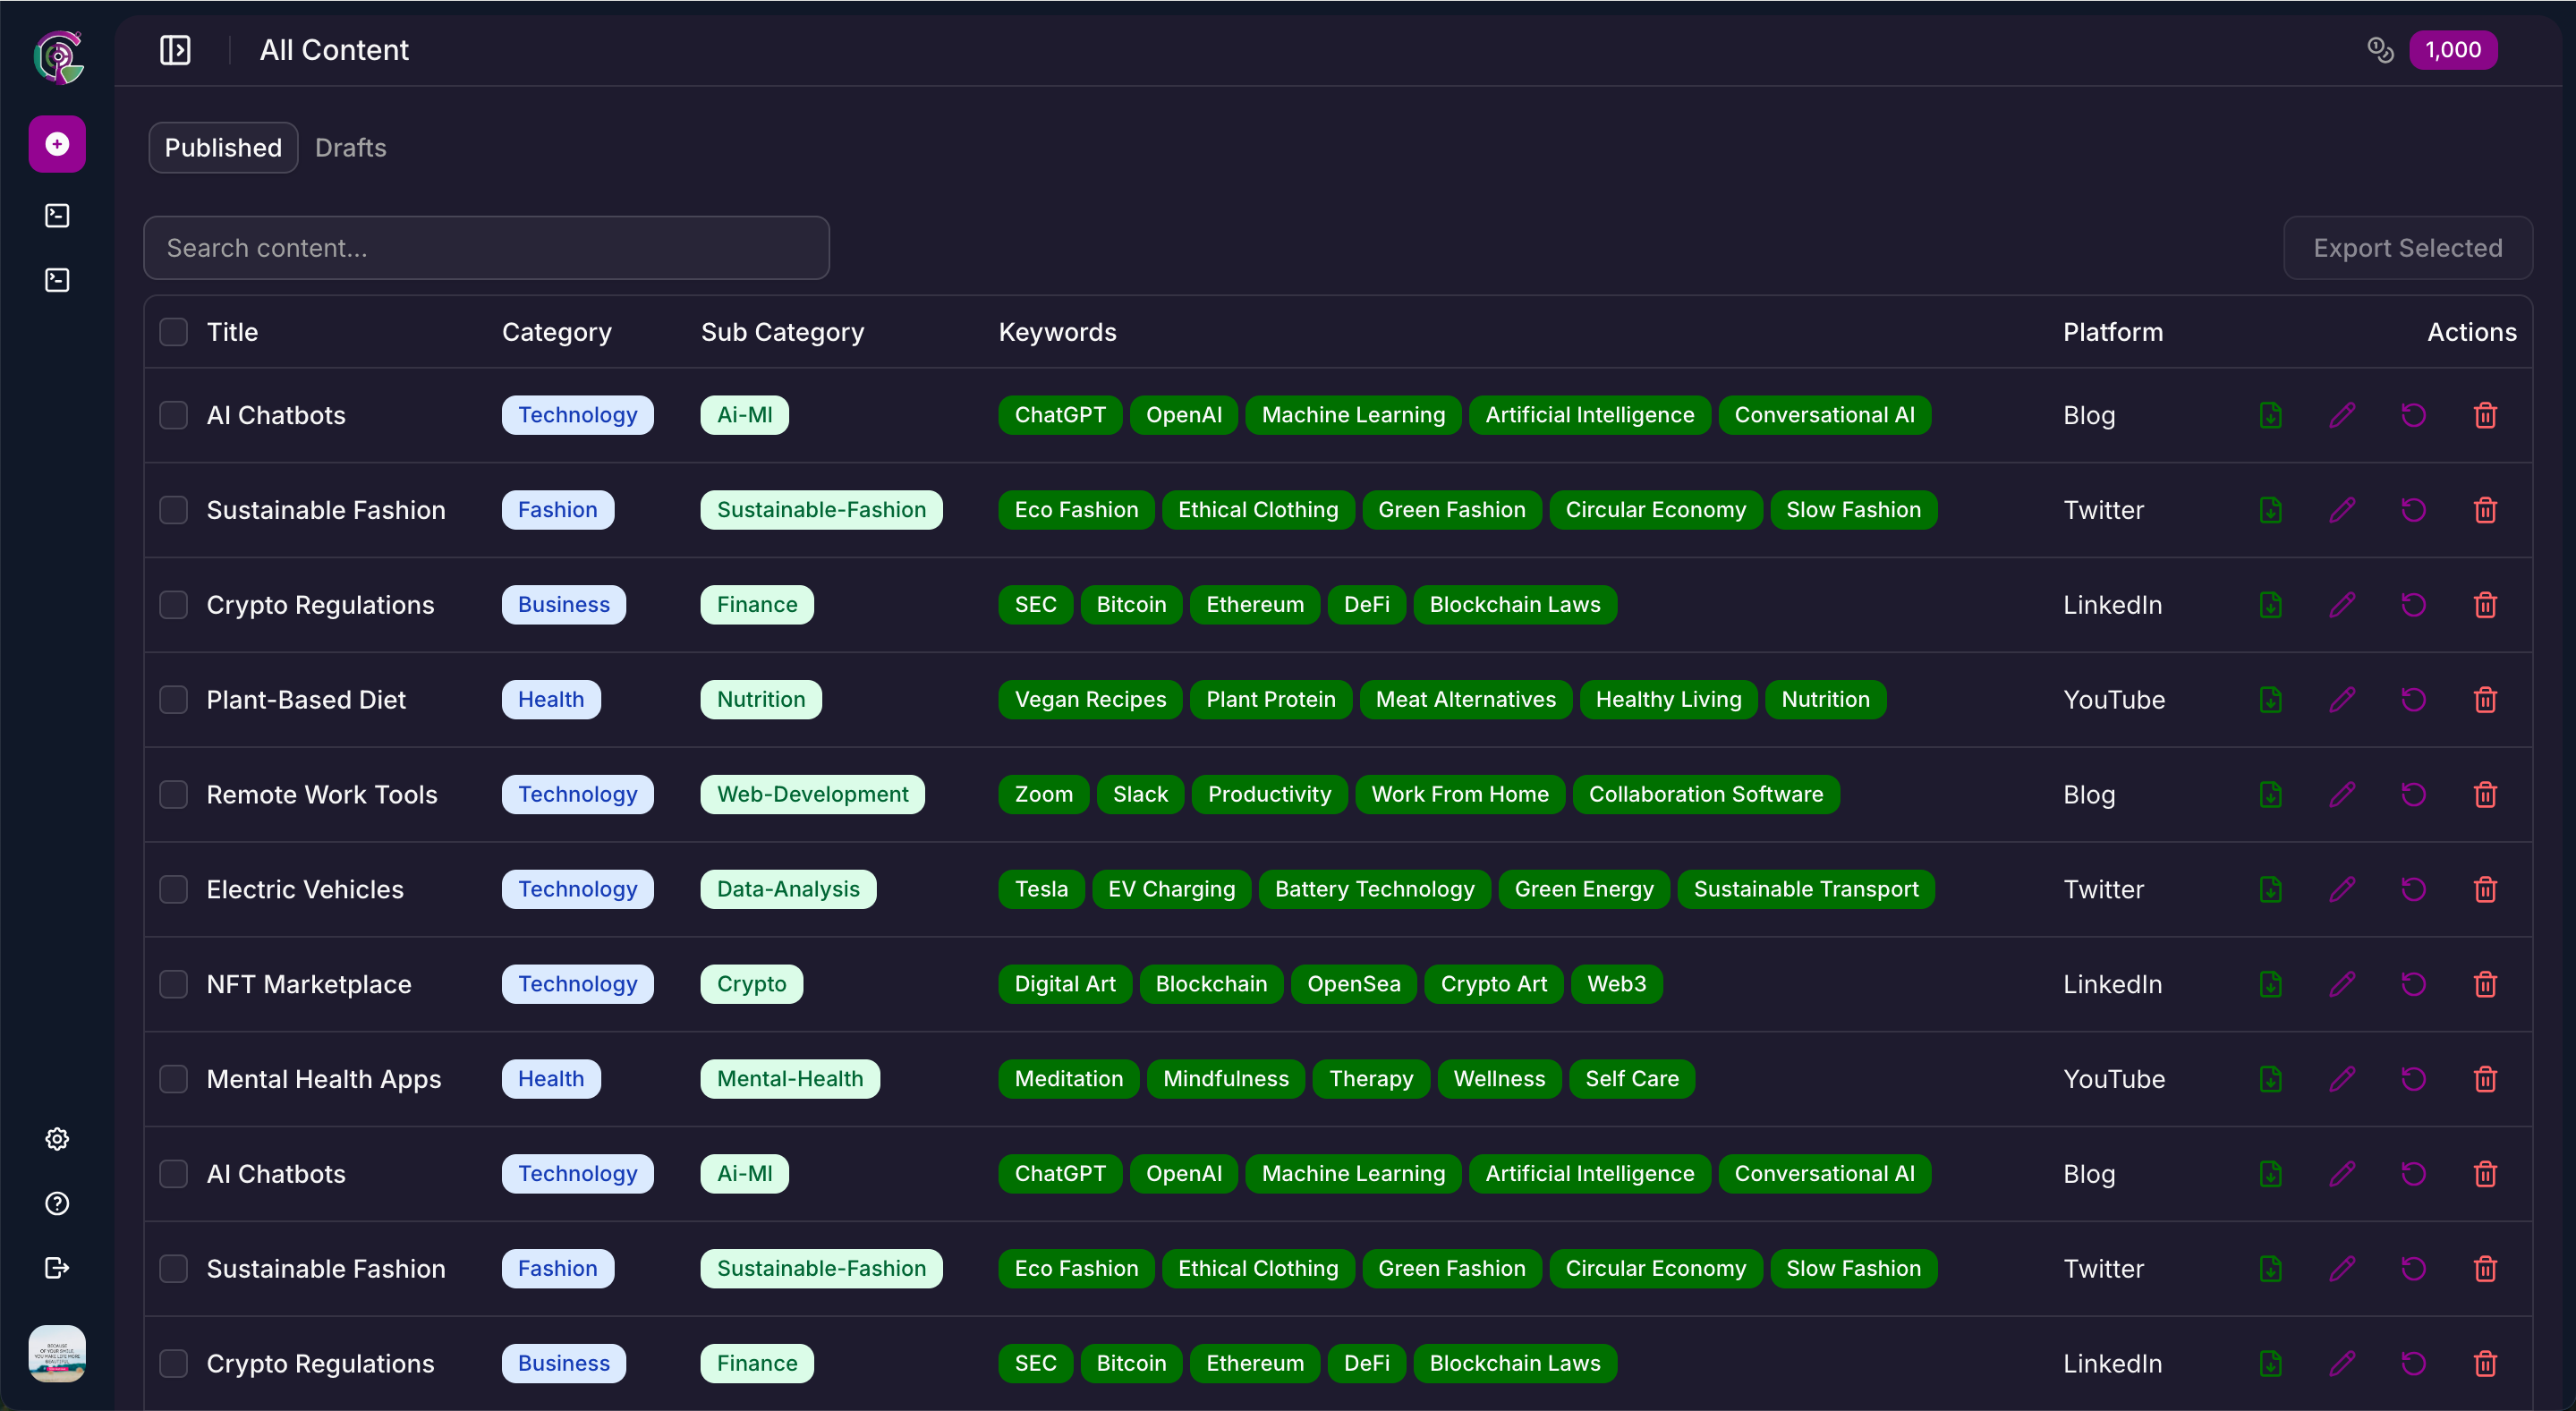Toggle the sidebar panel collapse icon
The height and width of the screenshot is (1411, 2576).
(x=175, y=50)
